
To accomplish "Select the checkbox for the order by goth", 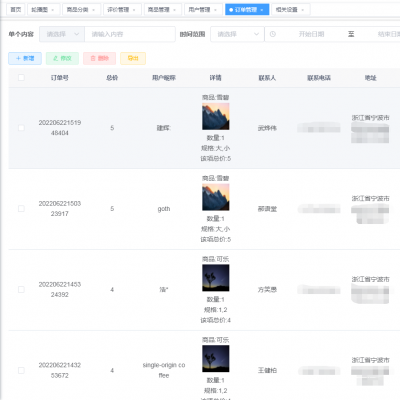I will [21, 209].
